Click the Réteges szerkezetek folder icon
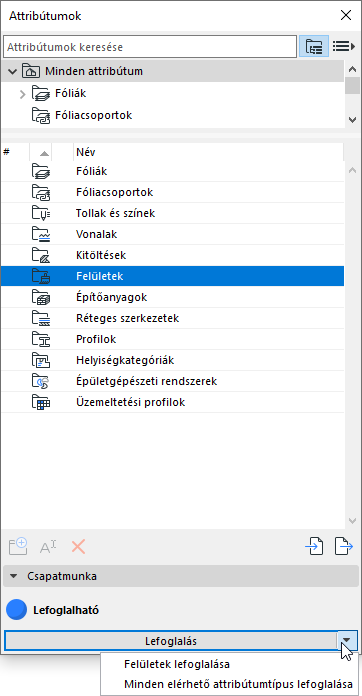 click(42, 318)
